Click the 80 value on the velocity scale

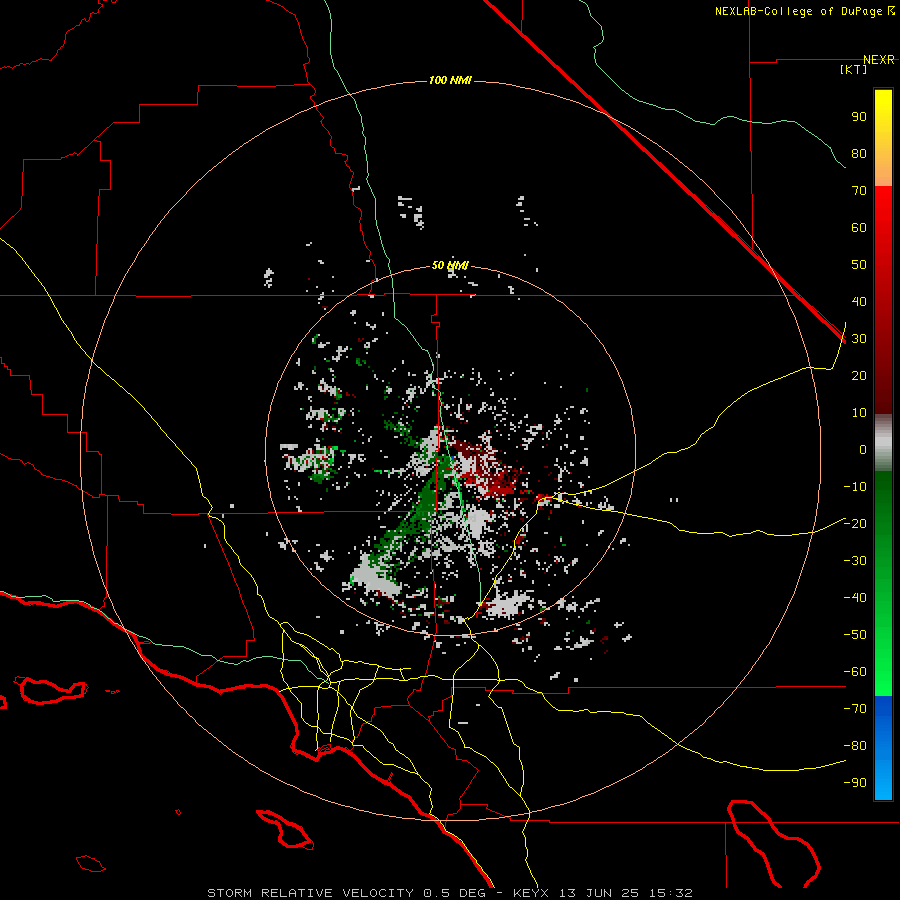(859, 154)
